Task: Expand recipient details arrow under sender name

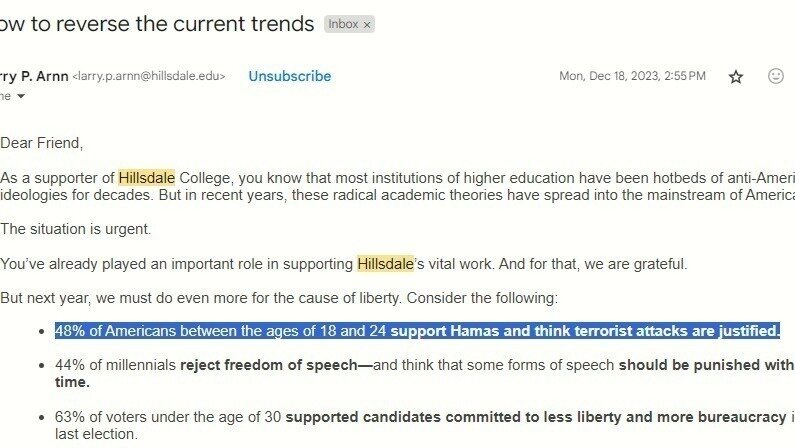Action: click(19, 96)
